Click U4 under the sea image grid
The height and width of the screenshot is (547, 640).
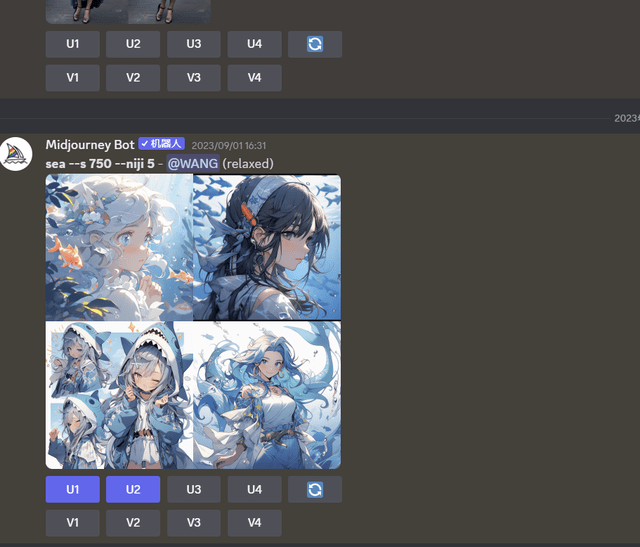(254, 489)
